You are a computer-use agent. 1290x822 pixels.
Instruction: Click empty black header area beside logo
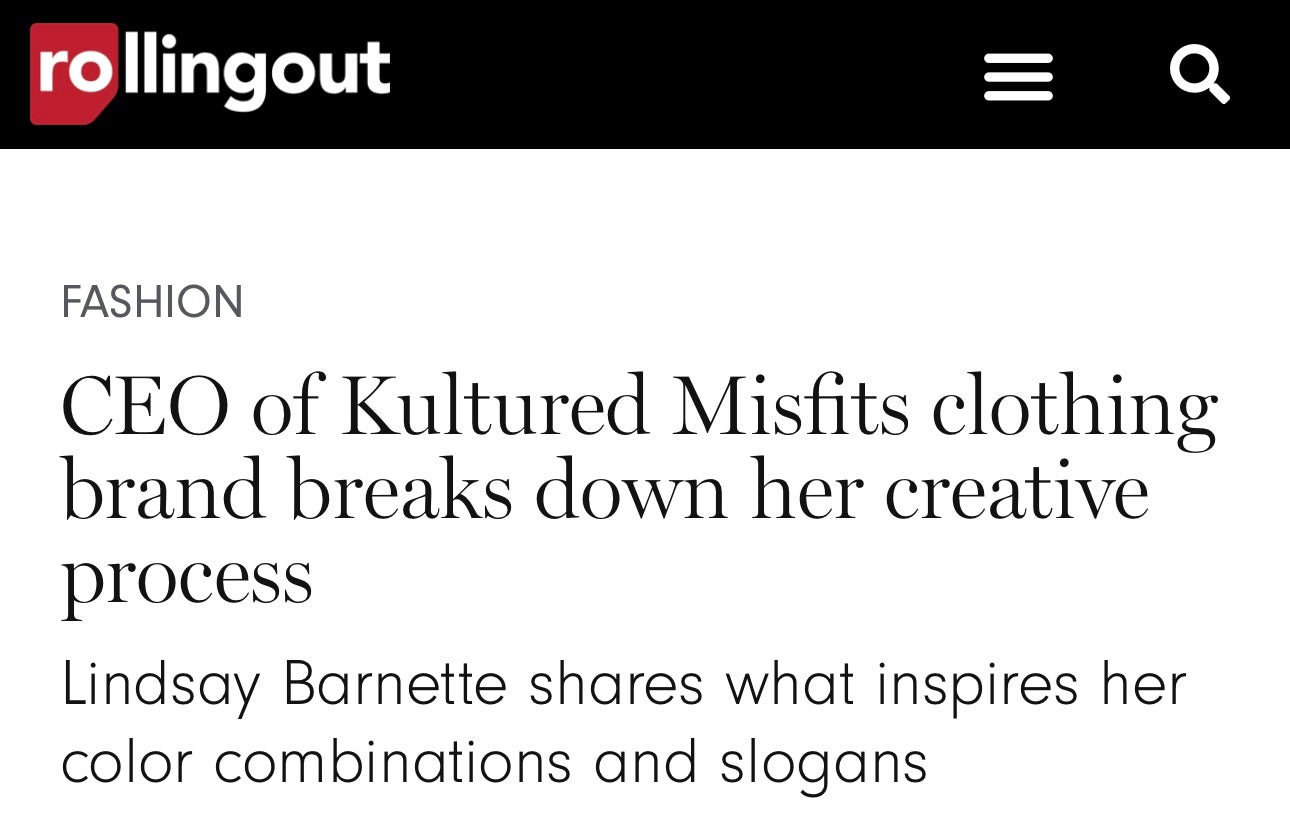pyautogui.click(x=680, y=75)
